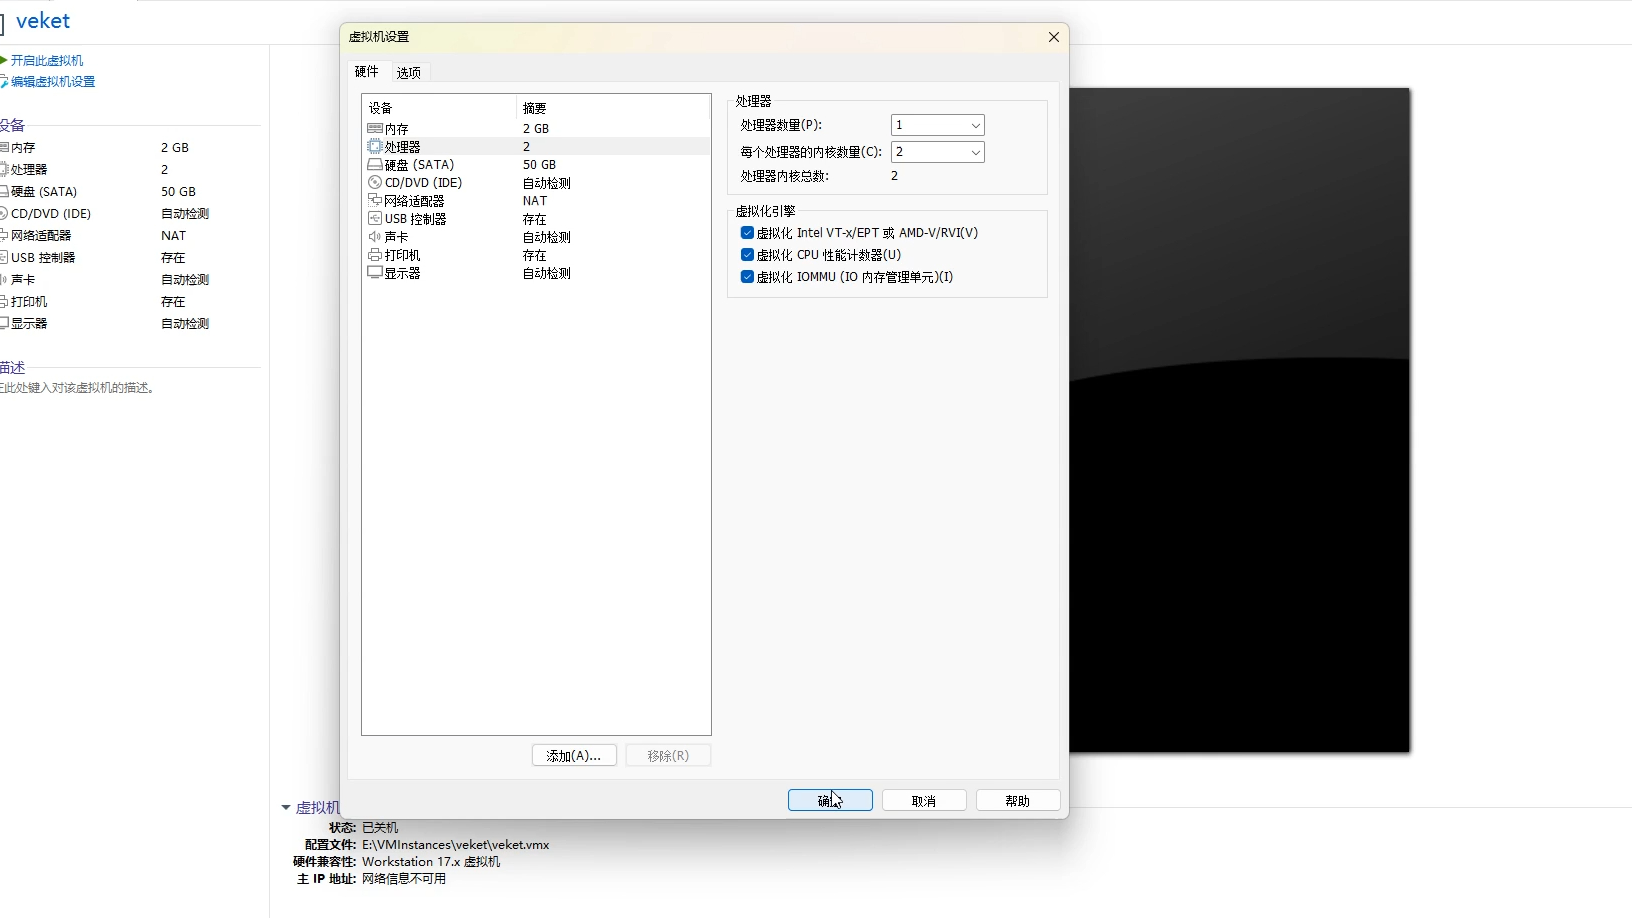Confirm settings with the 确定 button
This screenshot has height=918, width=1632.
(x=830, y=800)
